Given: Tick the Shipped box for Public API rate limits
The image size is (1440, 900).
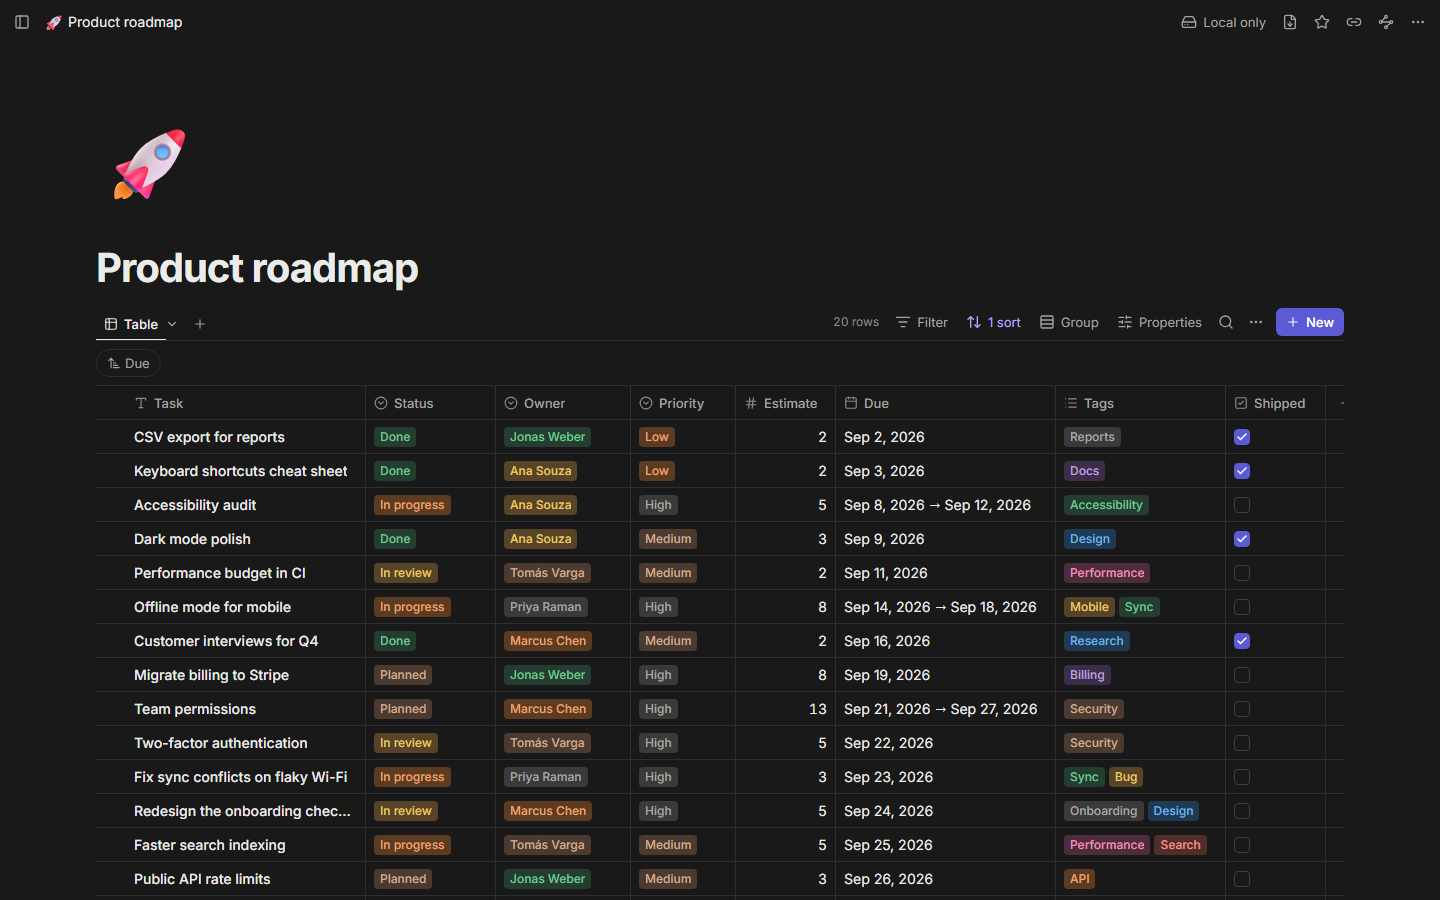Looking at the screenshot, I should pos(1242,879).
